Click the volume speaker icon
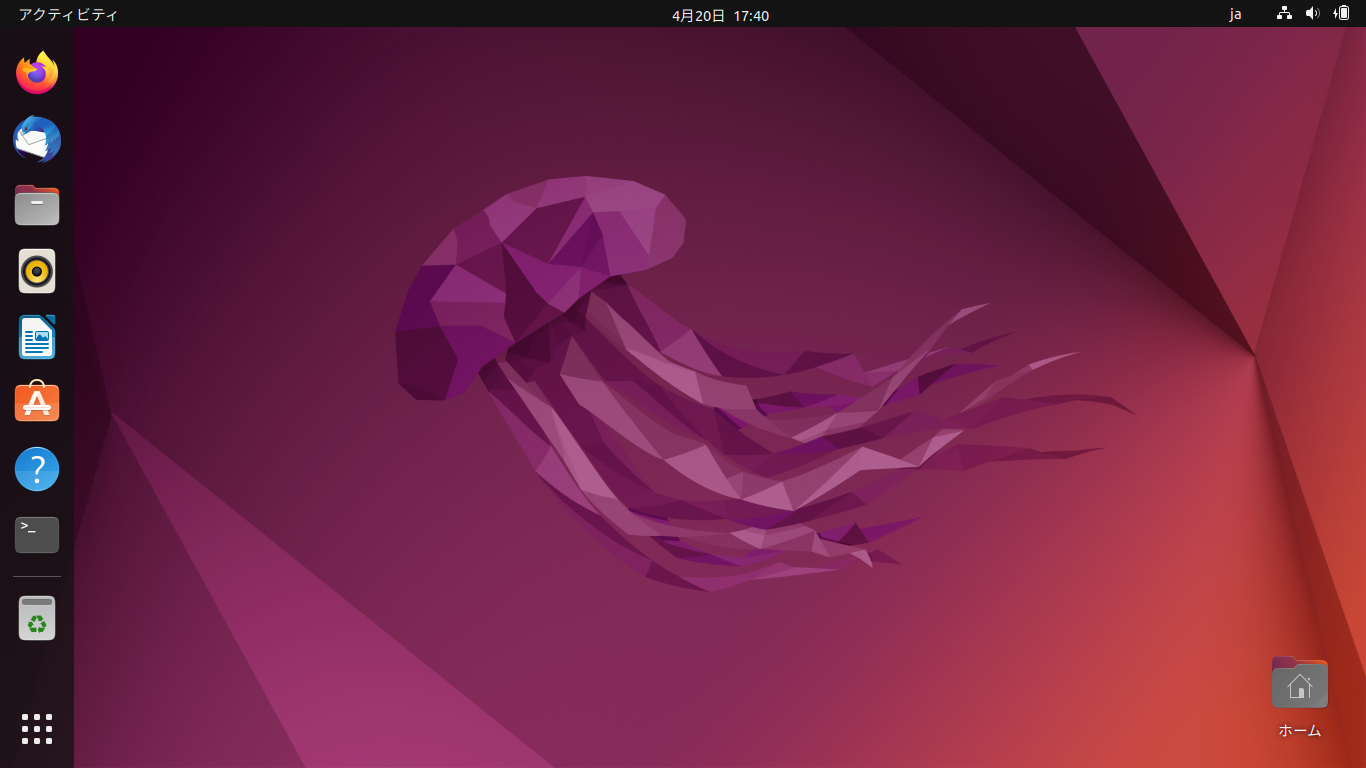Image resolution: width=1366 pixels, height=768 pixels. 1313,14
